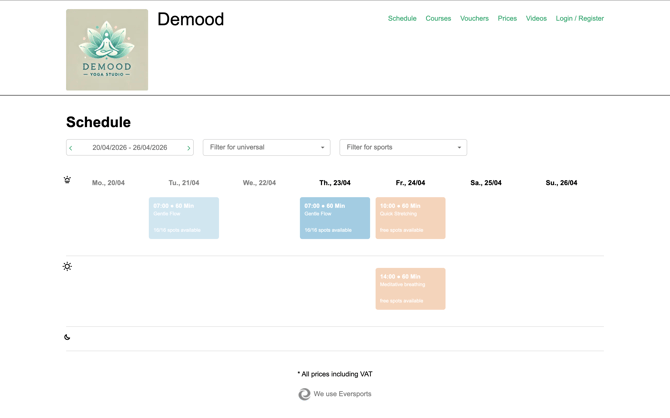
Task: Open the Videos page
Action: point(536,18)
